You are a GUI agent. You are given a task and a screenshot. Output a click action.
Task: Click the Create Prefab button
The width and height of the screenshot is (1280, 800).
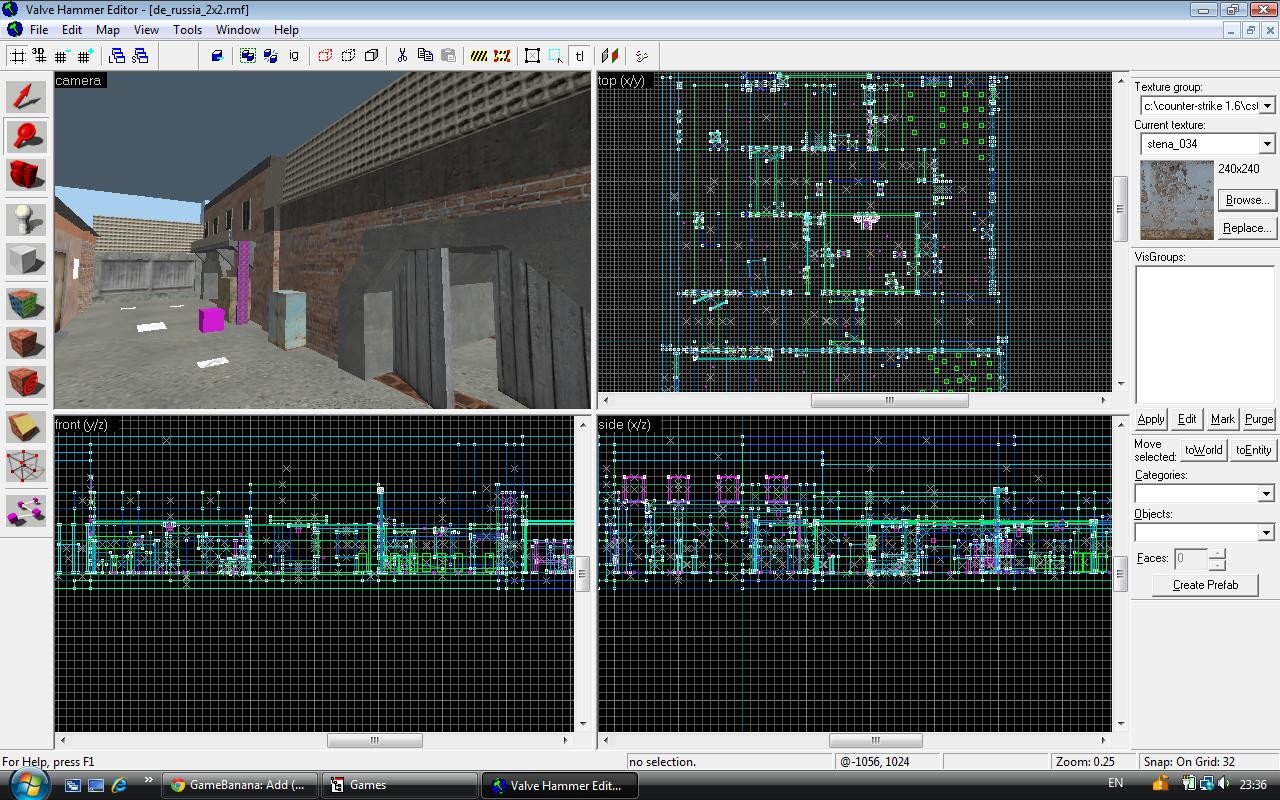point(1205,585)
